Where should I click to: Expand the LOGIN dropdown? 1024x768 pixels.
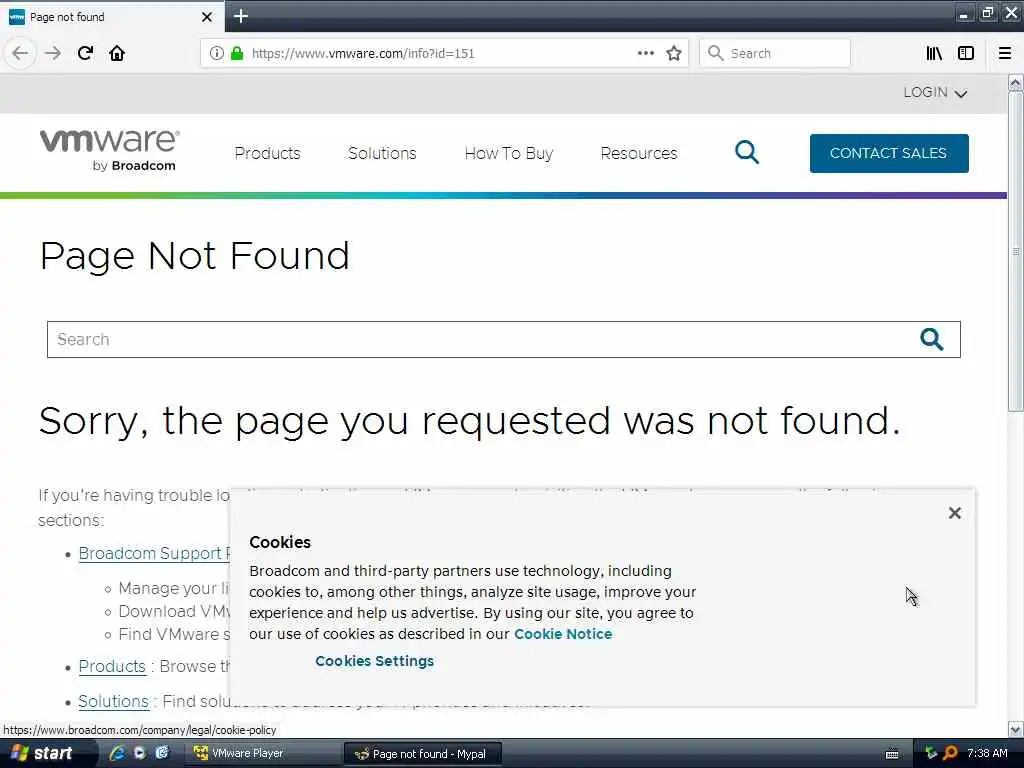[x=935, y=93]
